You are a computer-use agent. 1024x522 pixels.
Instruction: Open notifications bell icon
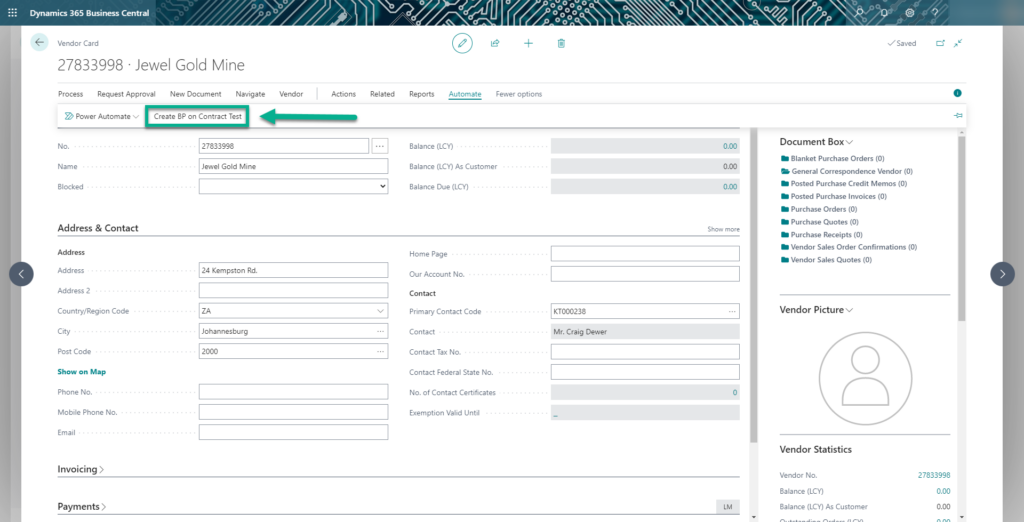[x=884, y=12]
